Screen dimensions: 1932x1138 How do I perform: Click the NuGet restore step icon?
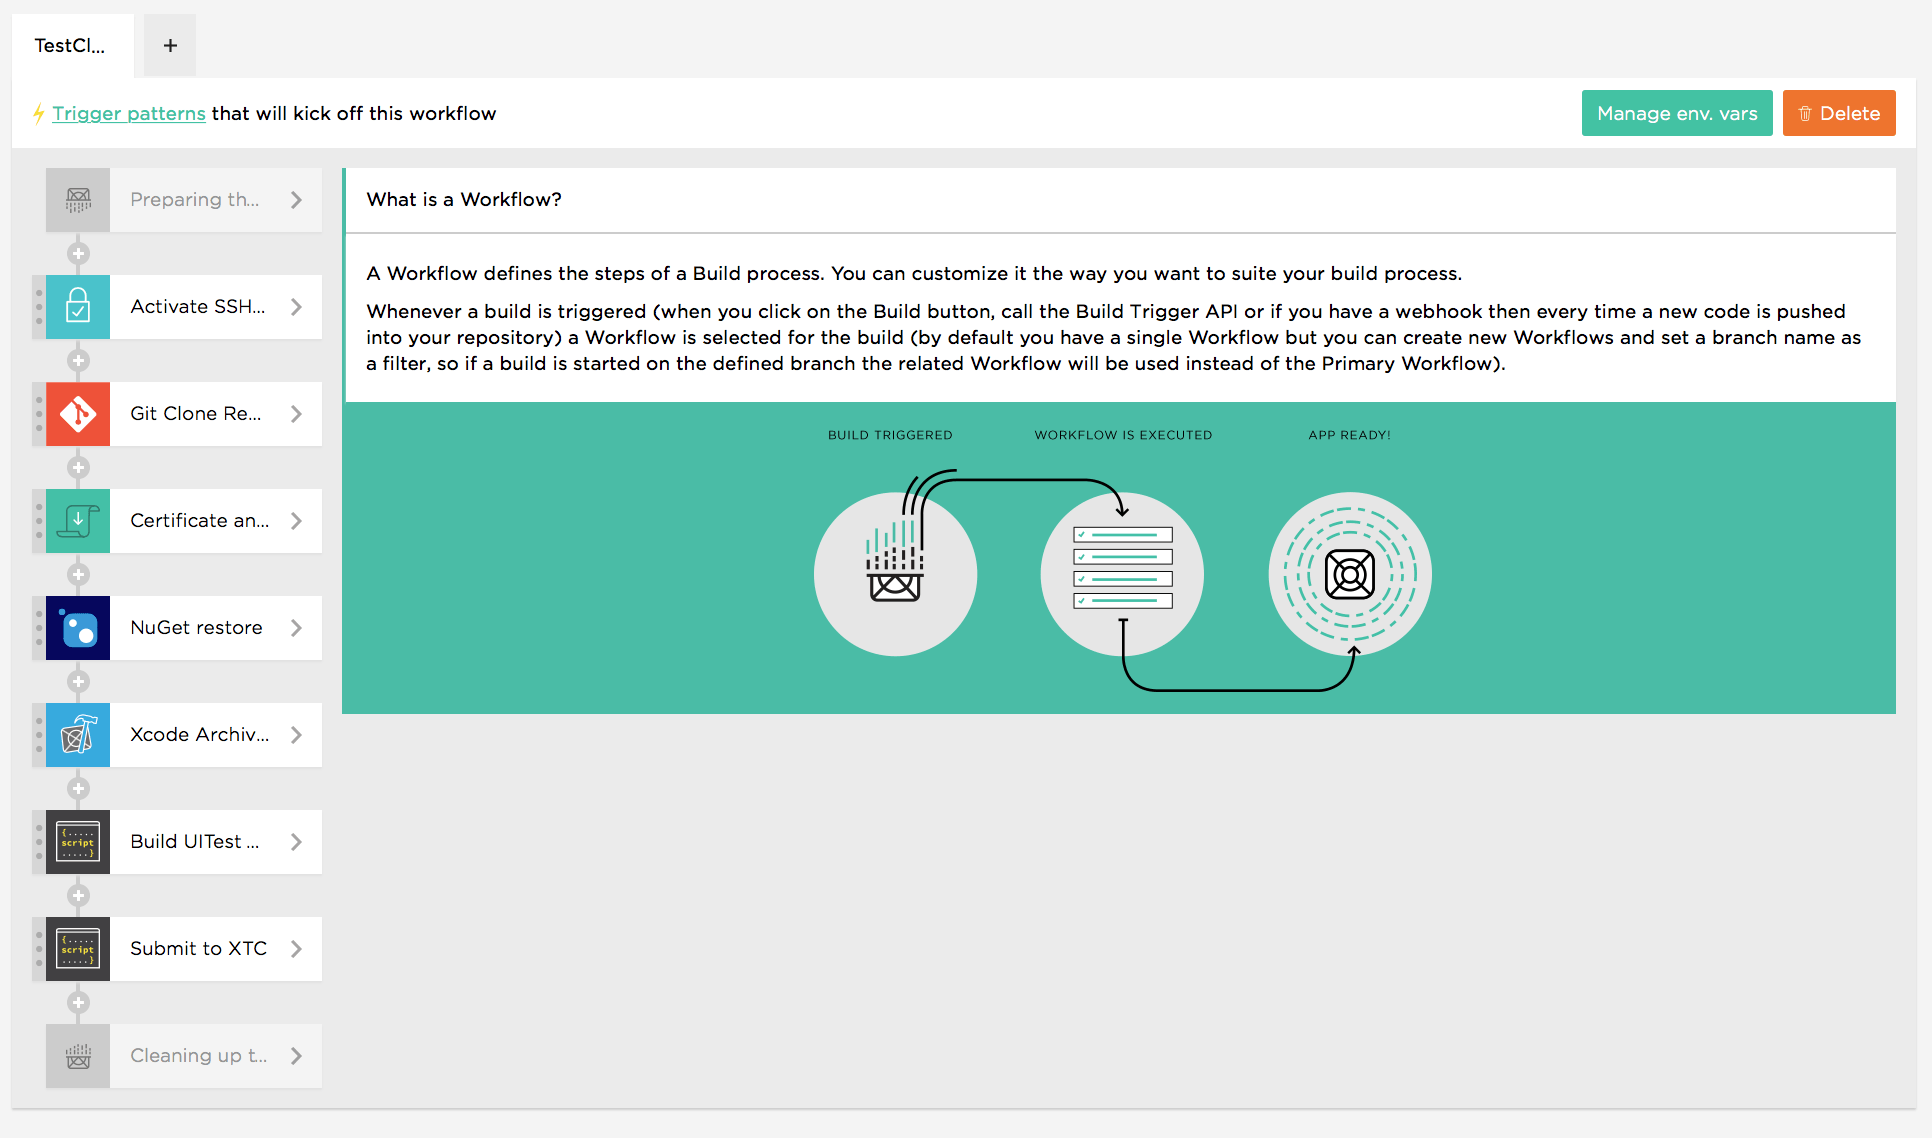pos(78,628)
